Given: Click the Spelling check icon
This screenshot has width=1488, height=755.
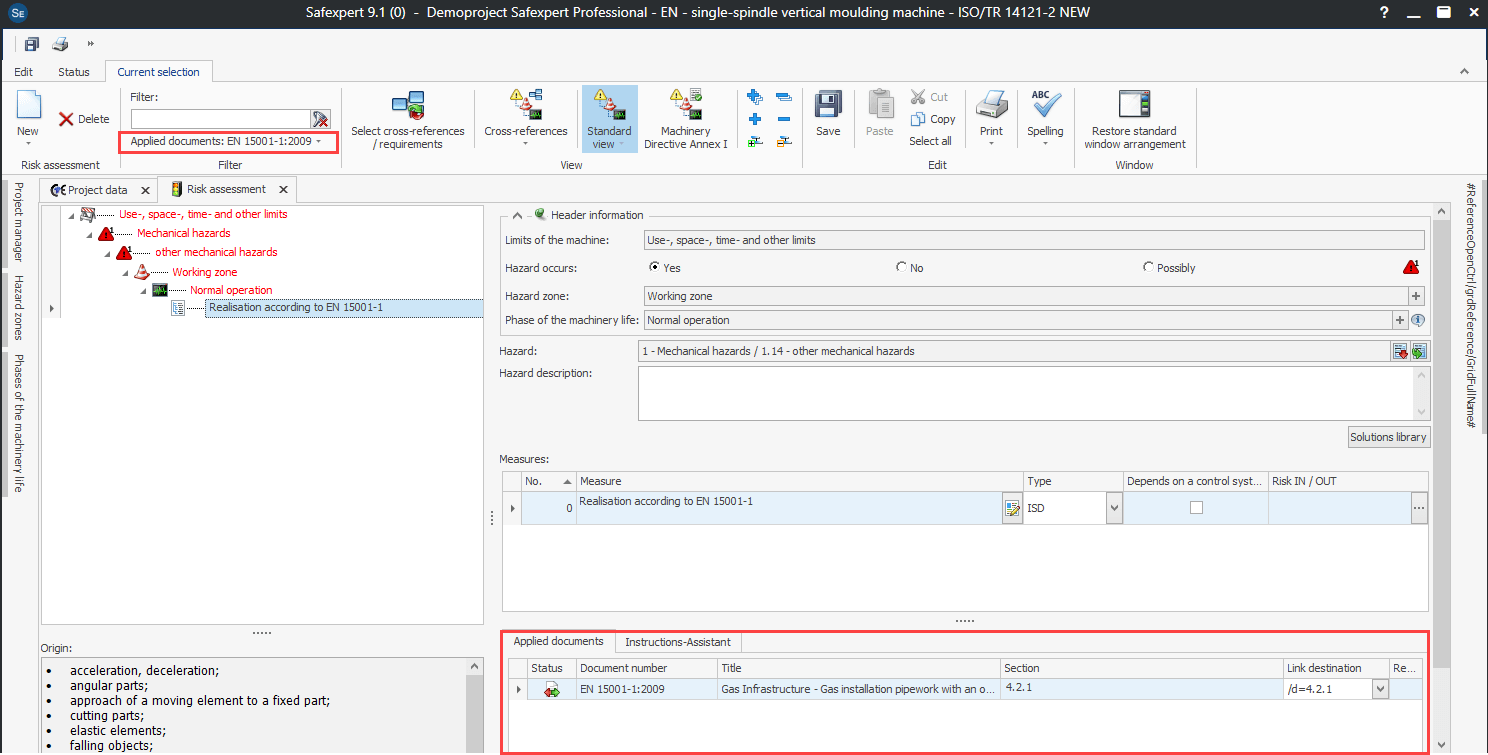Looking at the screenshot, I should coord(1045,106).
